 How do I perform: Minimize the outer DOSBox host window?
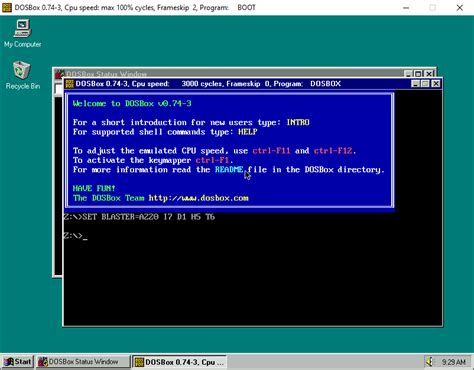[x=406, y=7]
